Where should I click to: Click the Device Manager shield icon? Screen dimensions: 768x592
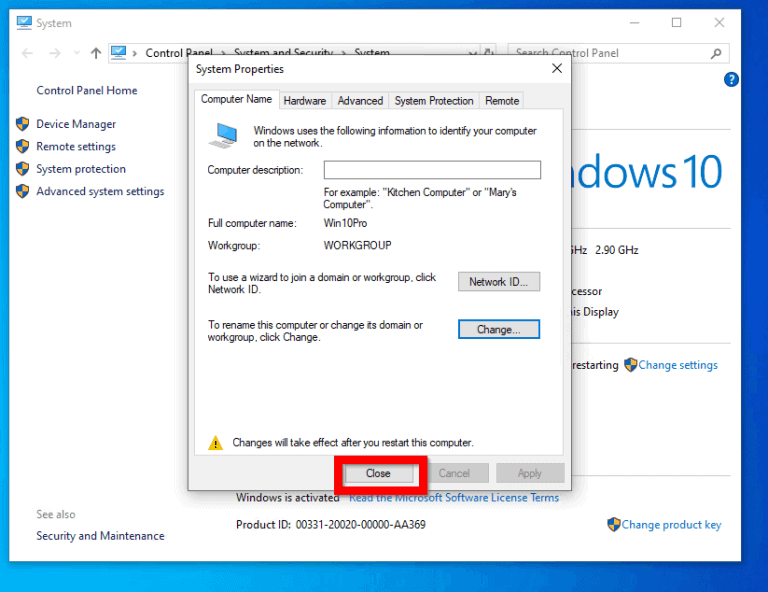coord(23,124)
